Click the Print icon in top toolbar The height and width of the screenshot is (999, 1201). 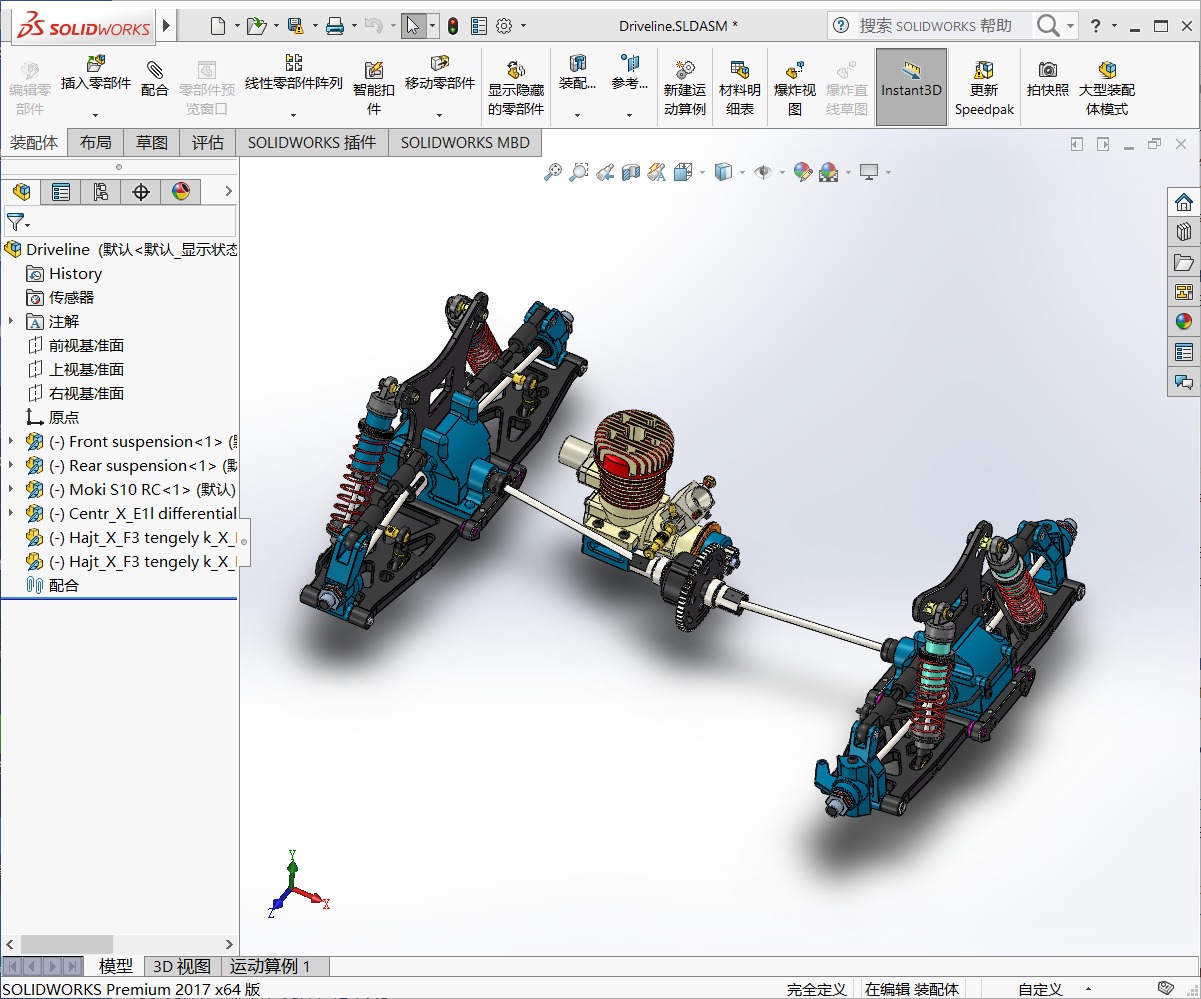[x=335, y=26]
